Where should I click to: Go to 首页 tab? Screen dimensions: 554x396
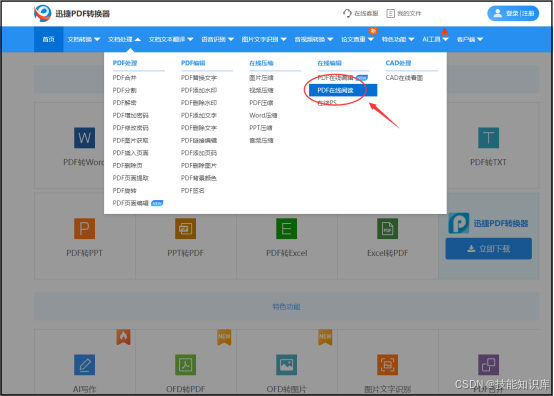click(x=48, y=39)
